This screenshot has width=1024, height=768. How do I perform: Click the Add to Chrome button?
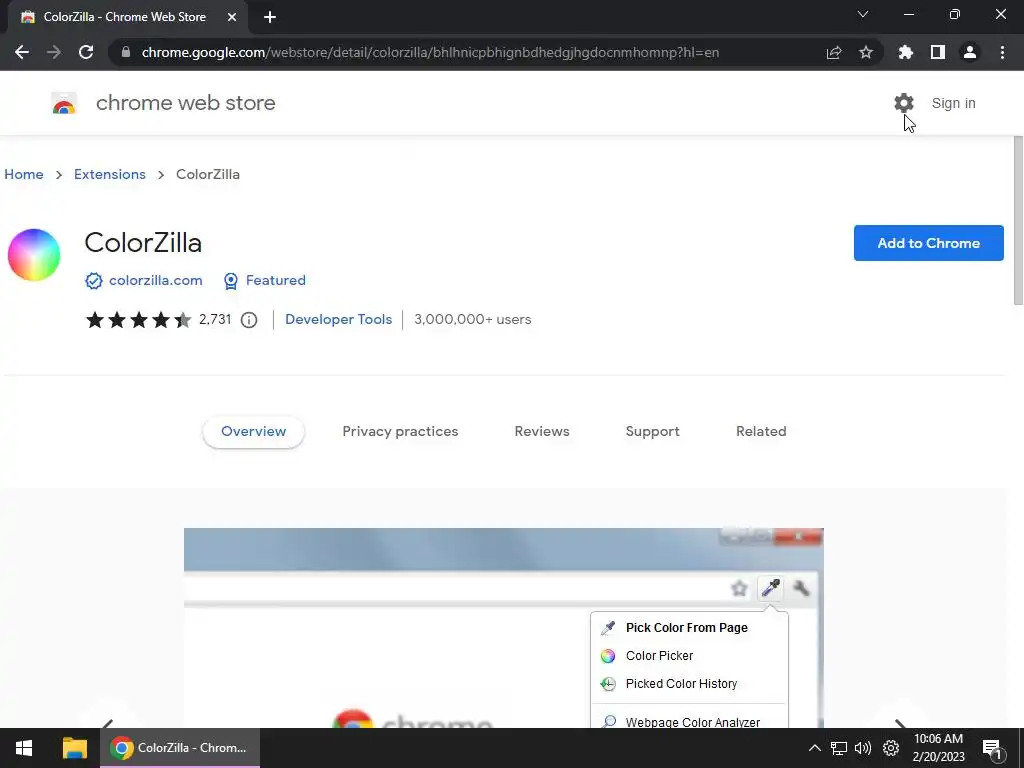929,243
